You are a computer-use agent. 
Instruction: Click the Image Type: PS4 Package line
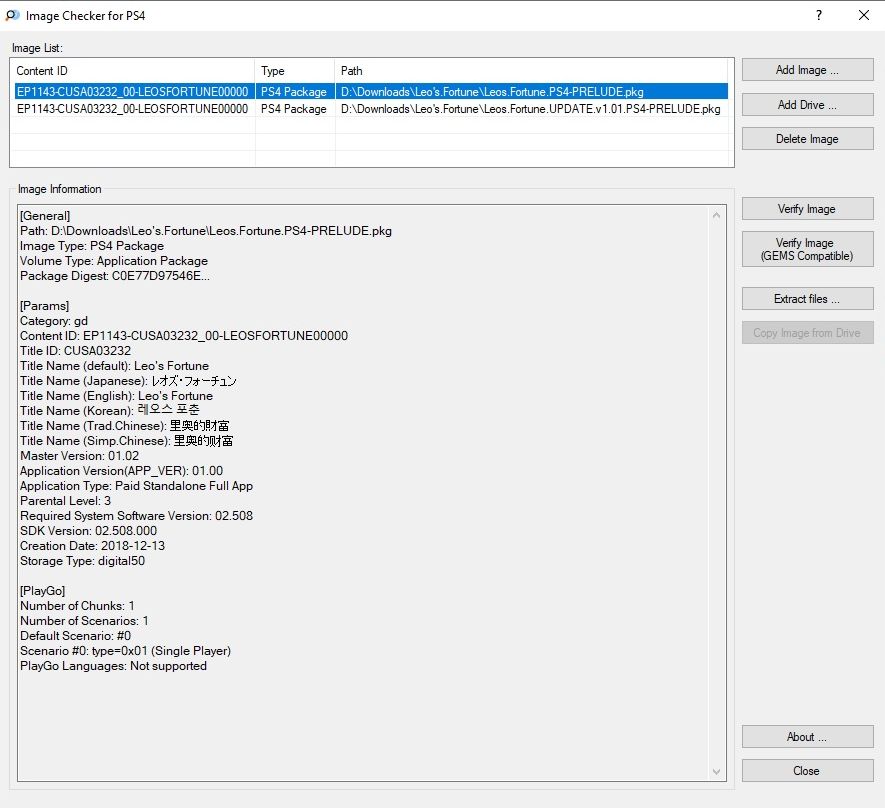(92, 246)
